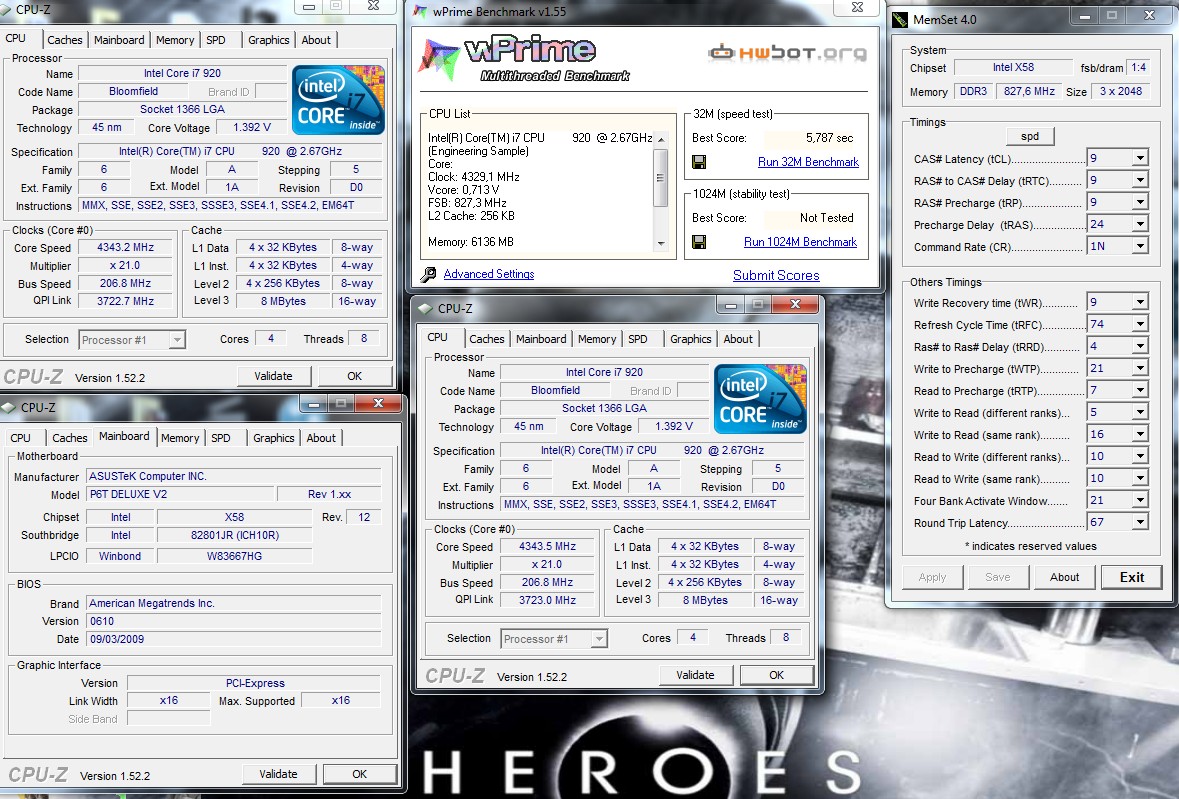This screenshot has height=799, width=1179.
Task: Click the Intel Core i7 logo in center CPU-Z
Action: [760, 399]
